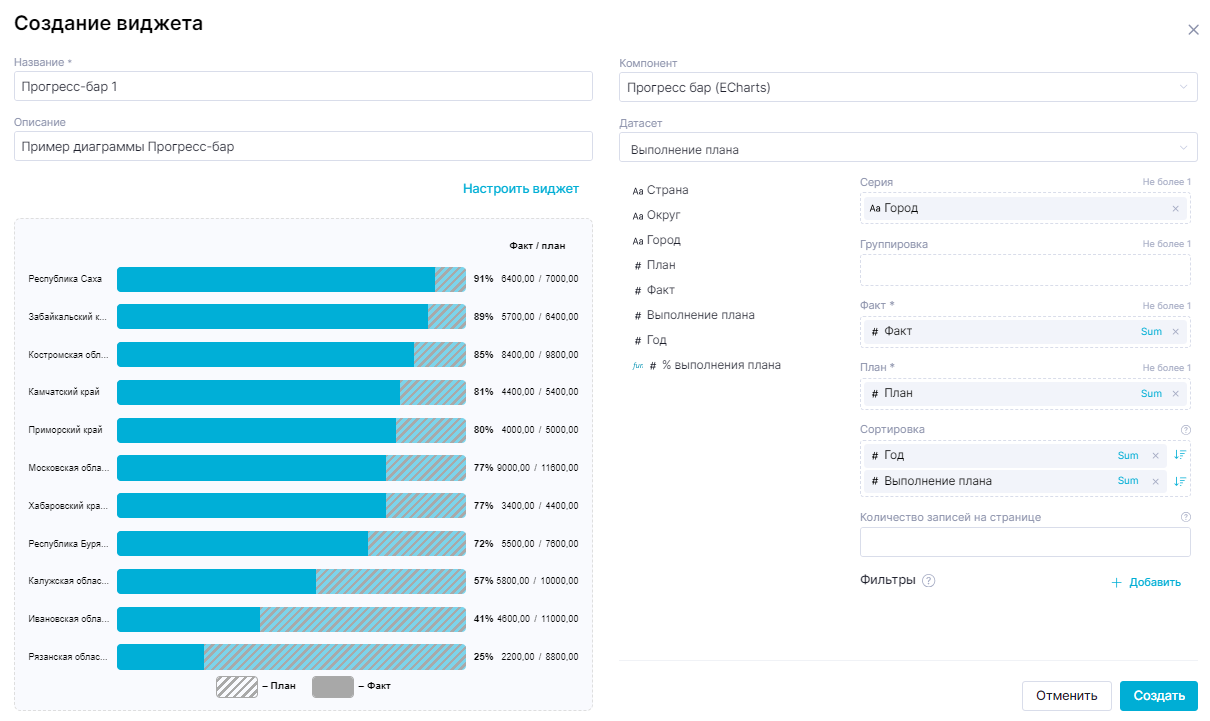Open help tooltip next to Сортировка
Viewport: 1210px width, 721px height.
(x=1186, y=430)
